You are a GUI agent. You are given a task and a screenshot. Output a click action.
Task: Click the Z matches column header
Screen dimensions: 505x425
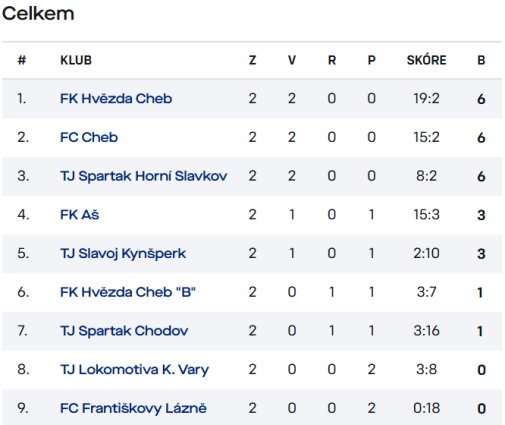252,60
